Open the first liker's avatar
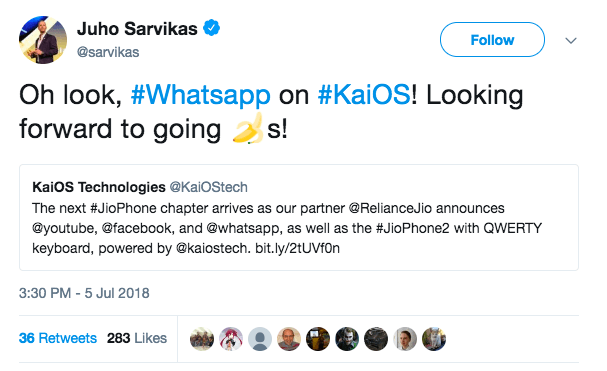 coord(202,339)
